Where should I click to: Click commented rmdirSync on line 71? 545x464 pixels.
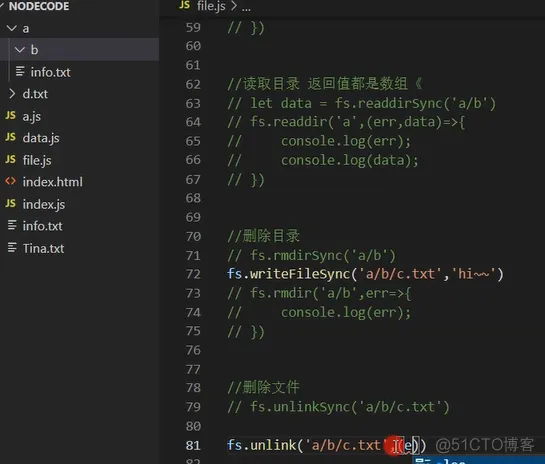311,255
